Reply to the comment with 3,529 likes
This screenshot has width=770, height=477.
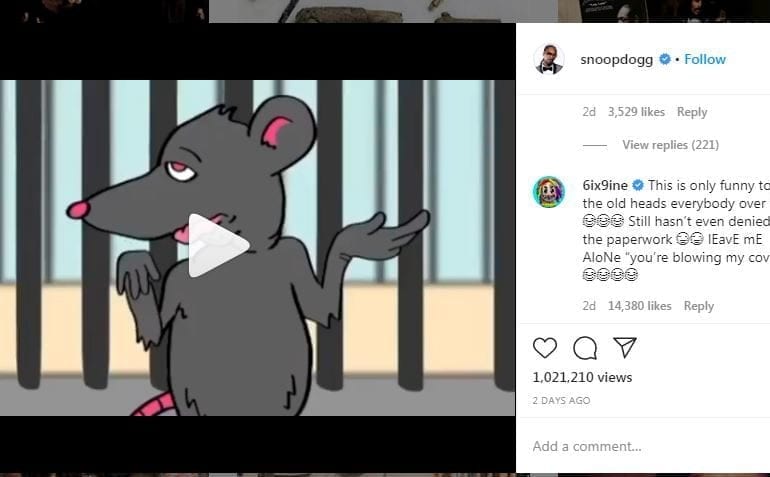pos(692,112)
